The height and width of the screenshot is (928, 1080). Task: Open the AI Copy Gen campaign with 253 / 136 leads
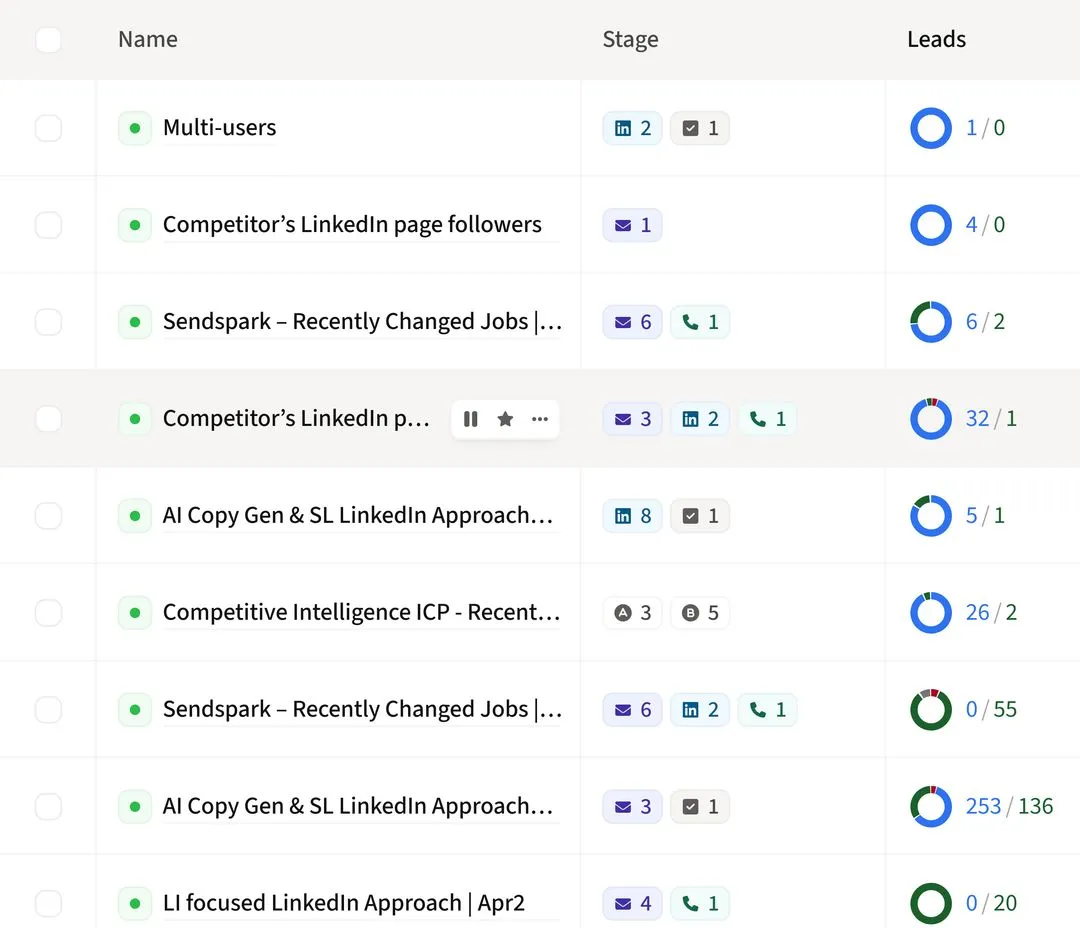[x=358, y=807]
